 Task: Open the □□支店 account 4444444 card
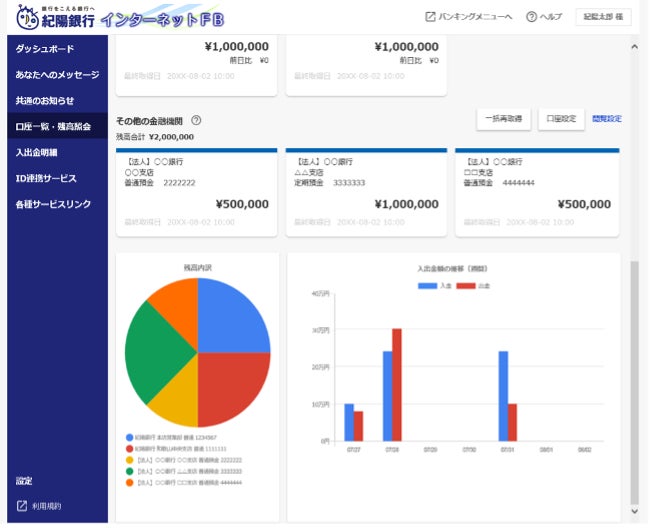(x=537, y=192)
